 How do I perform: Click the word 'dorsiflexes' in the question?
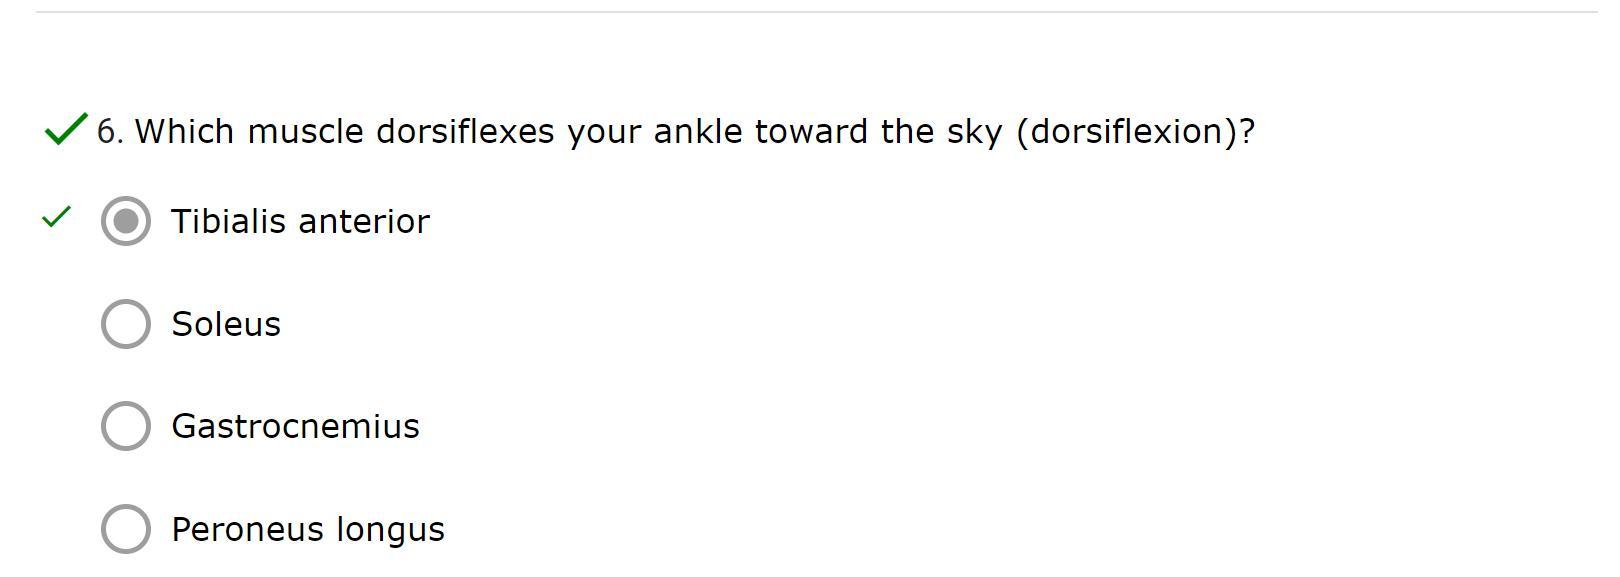click(465, 131)
